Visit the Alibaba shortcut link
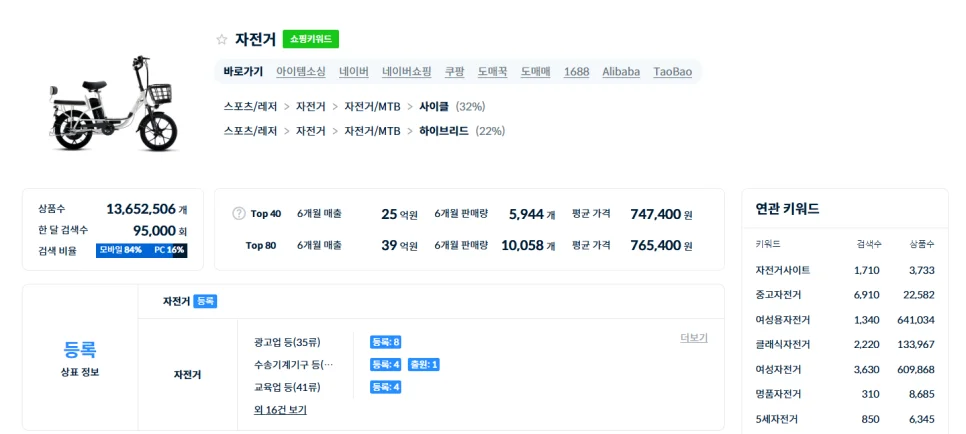Screen dimensions: 966x434 [x=621, y=72]
